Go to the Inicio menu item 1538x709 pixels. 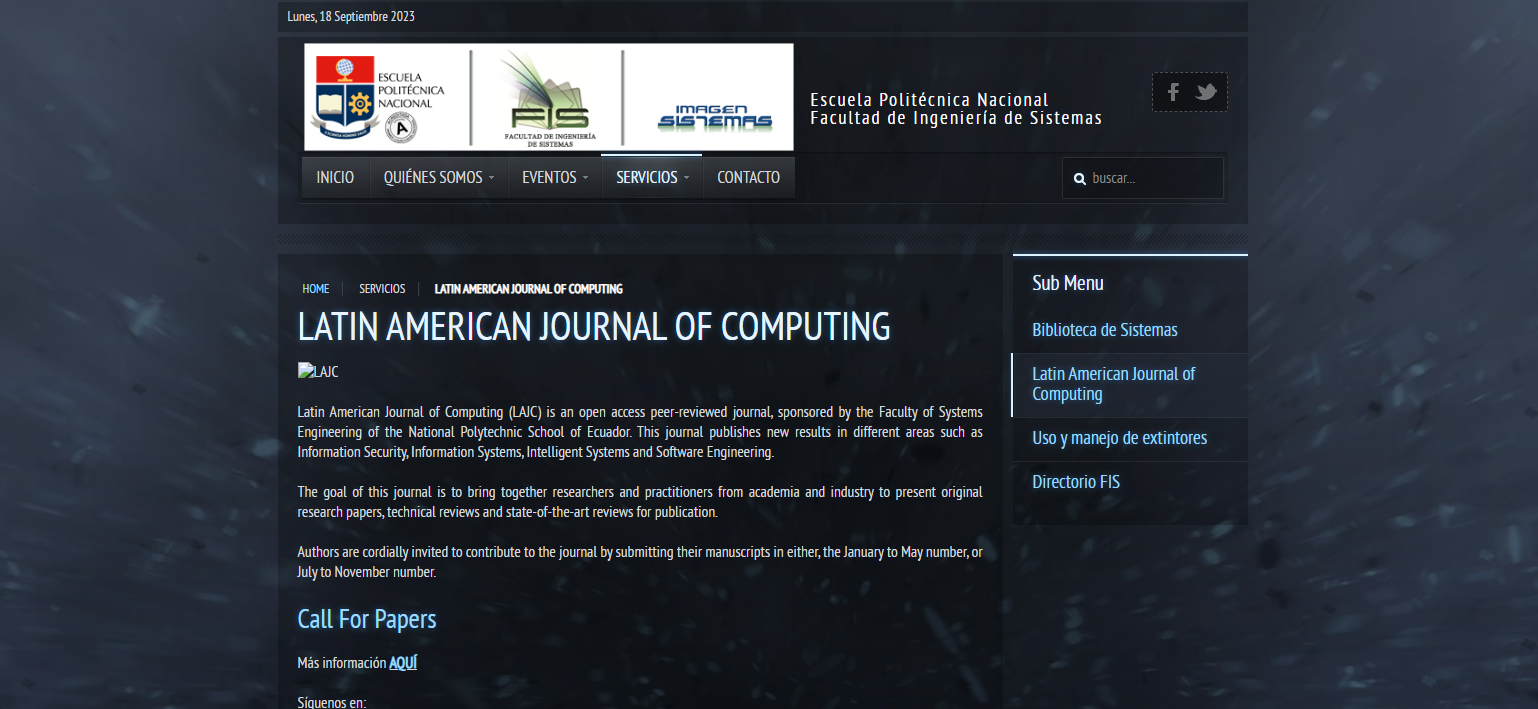335,177
